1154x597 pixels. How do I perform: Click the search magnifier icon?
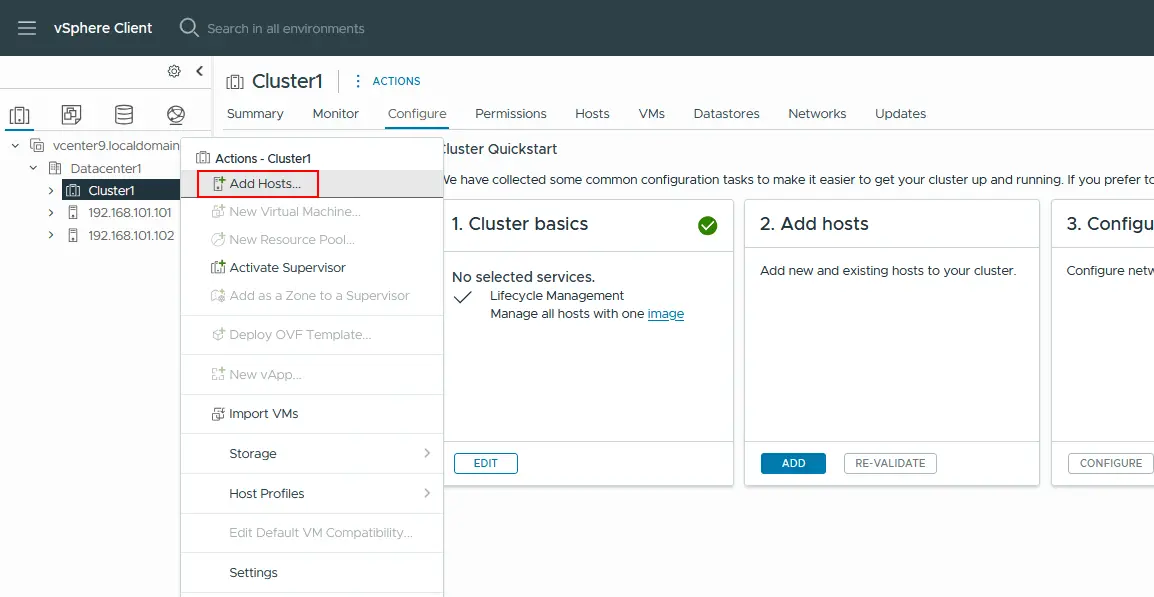tap(188, 28)
